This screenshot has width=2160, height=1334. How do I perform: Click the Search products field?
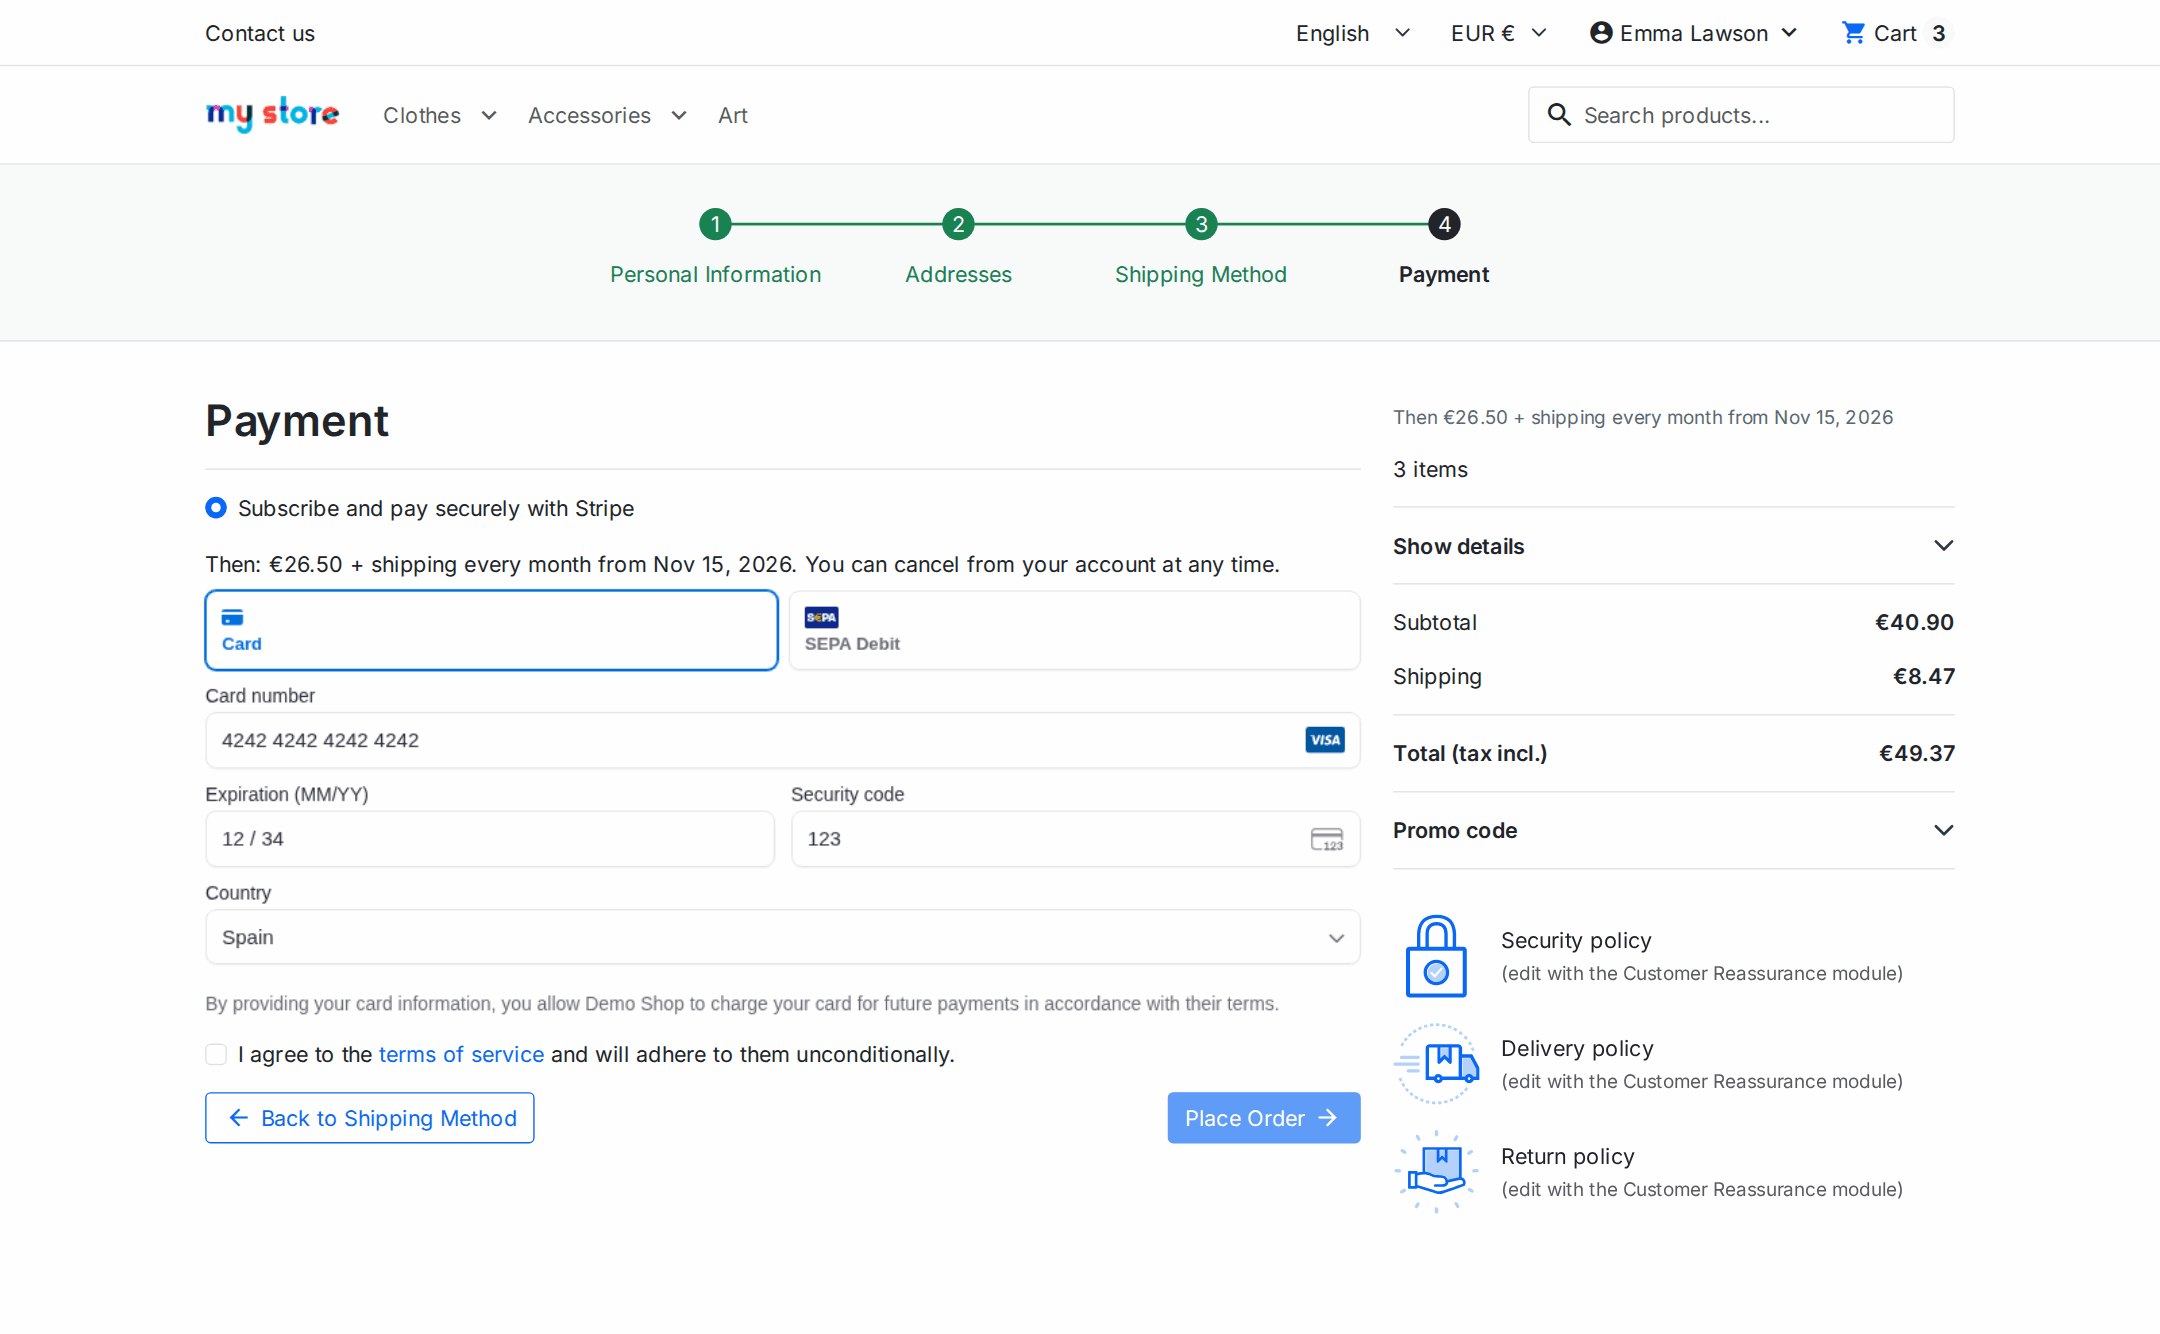click(x=1741, y=115)
